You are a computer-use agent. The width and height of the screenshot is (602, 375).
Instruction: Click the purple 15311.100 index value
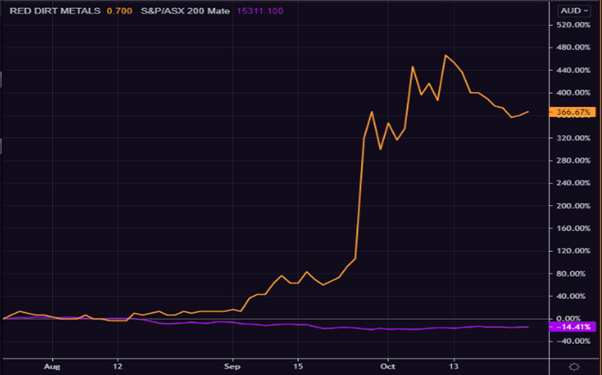(x=260, y=11)
